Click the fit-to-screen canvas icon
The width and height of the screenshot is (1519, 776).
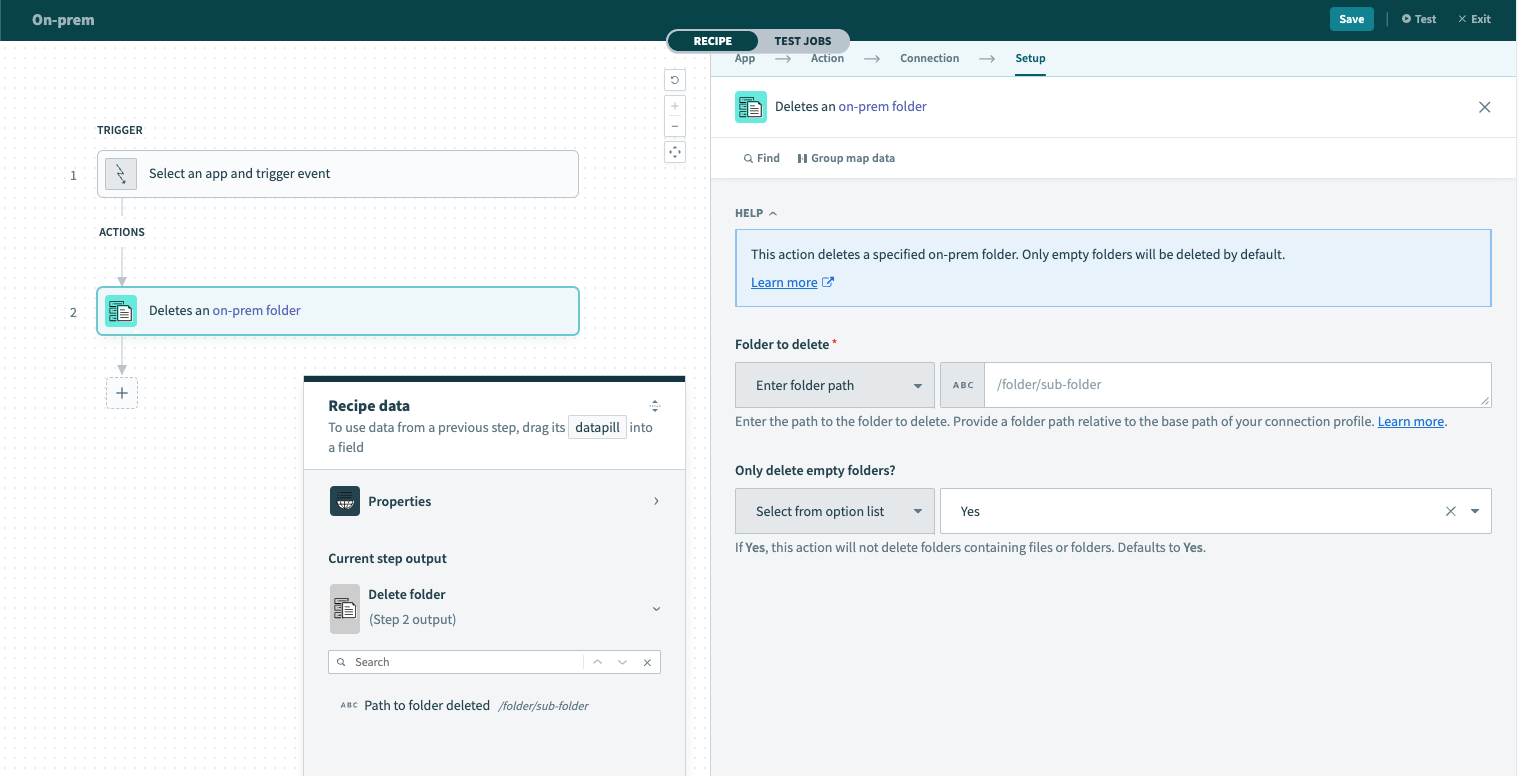(x=675, y=152)
